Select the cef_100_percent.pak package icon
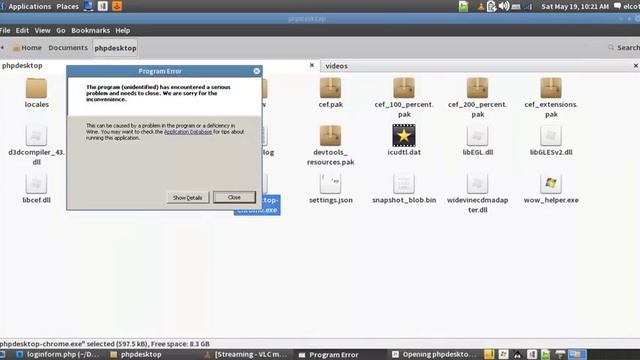The image size is (640, 360). 404,88
